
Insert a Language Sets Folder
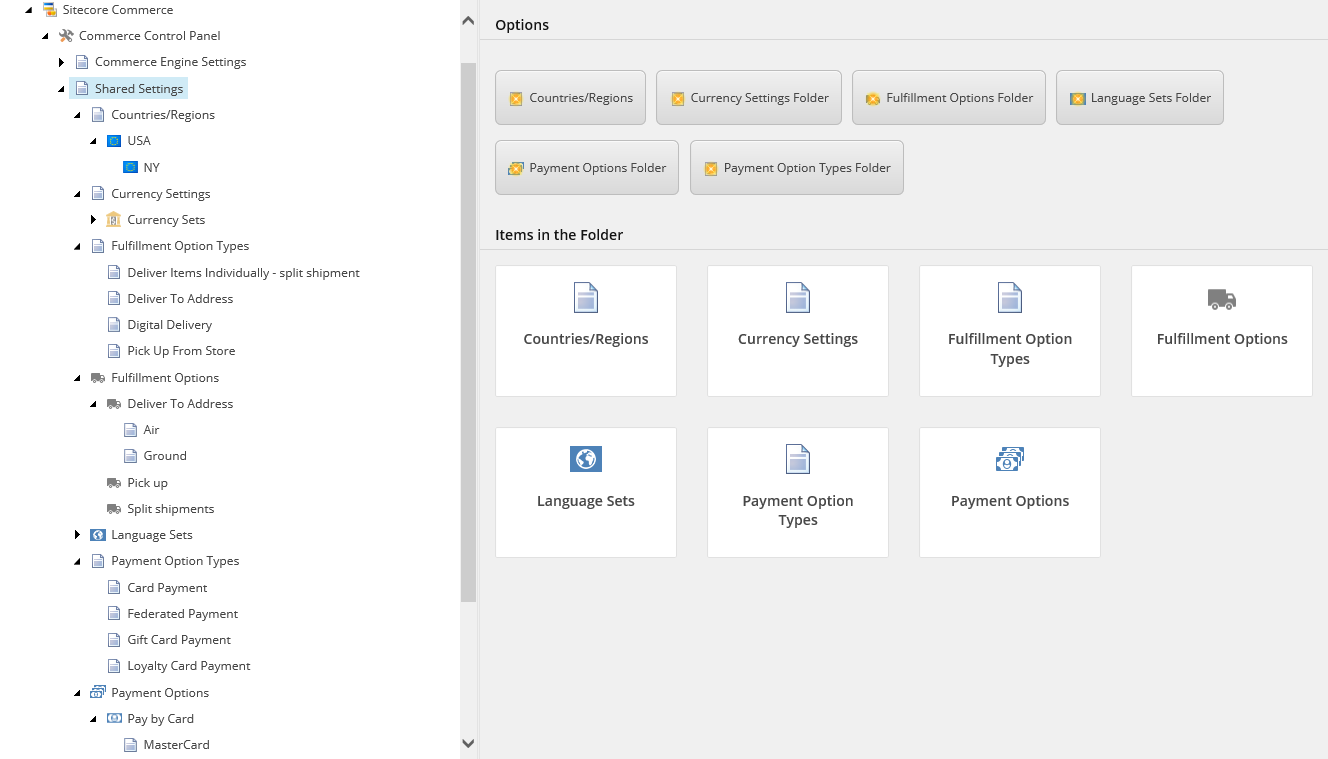[x=1140, y=98]
